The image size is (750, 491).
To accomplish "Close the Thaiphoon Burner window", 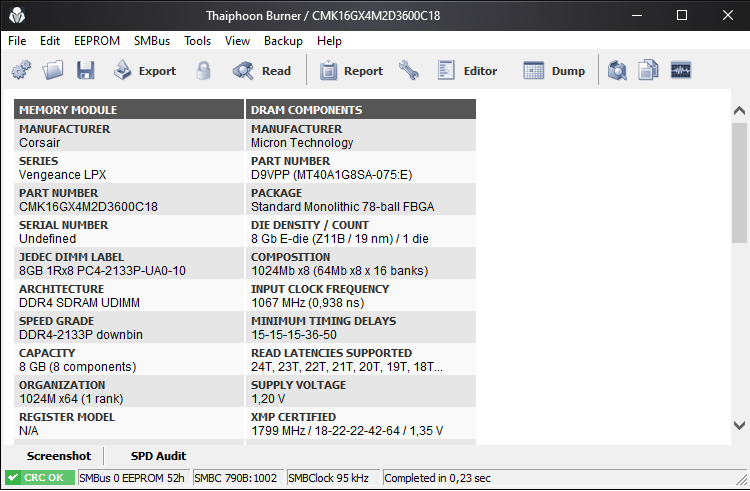I will [x=728, y=15].
